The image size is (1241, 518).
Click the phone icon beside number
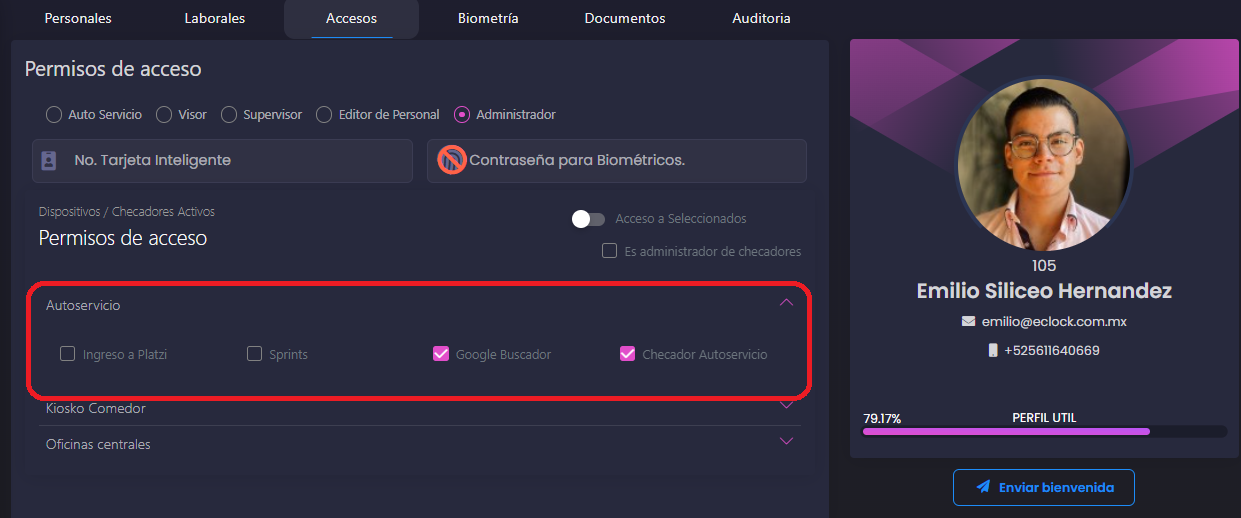pyautogui.click(x=993, y=351)
